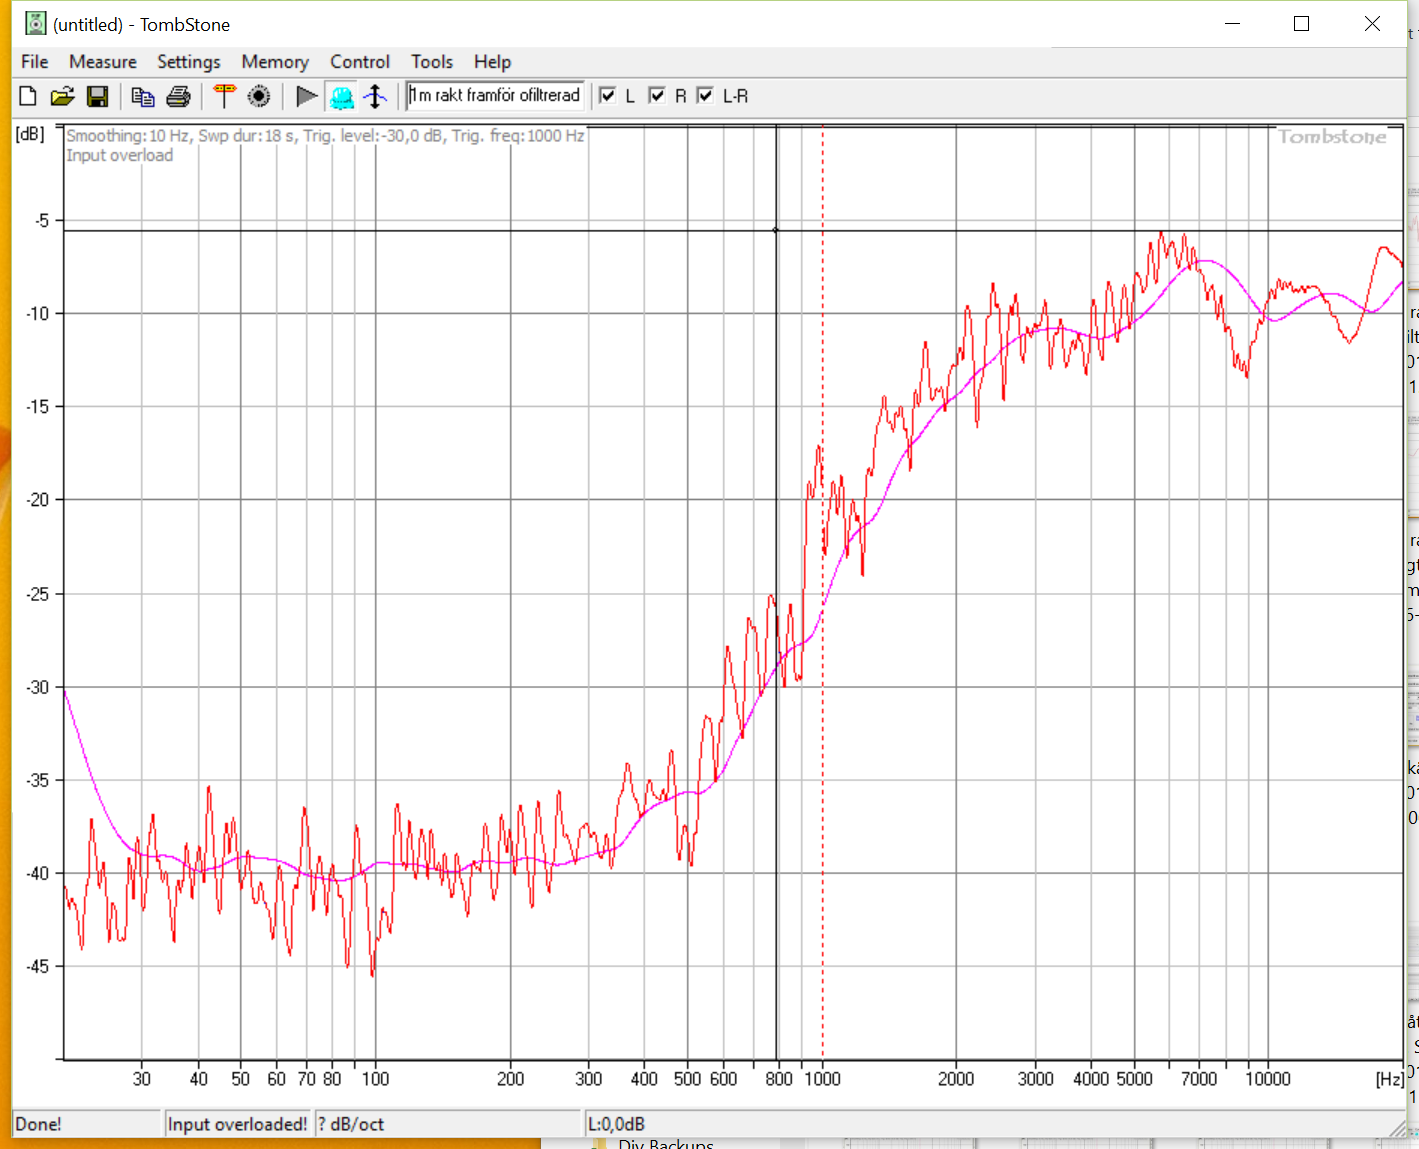Viewport: 1419px width, 1149px height.
Task: Click the 100 frequency axis label
Action: click(375, 1079)
